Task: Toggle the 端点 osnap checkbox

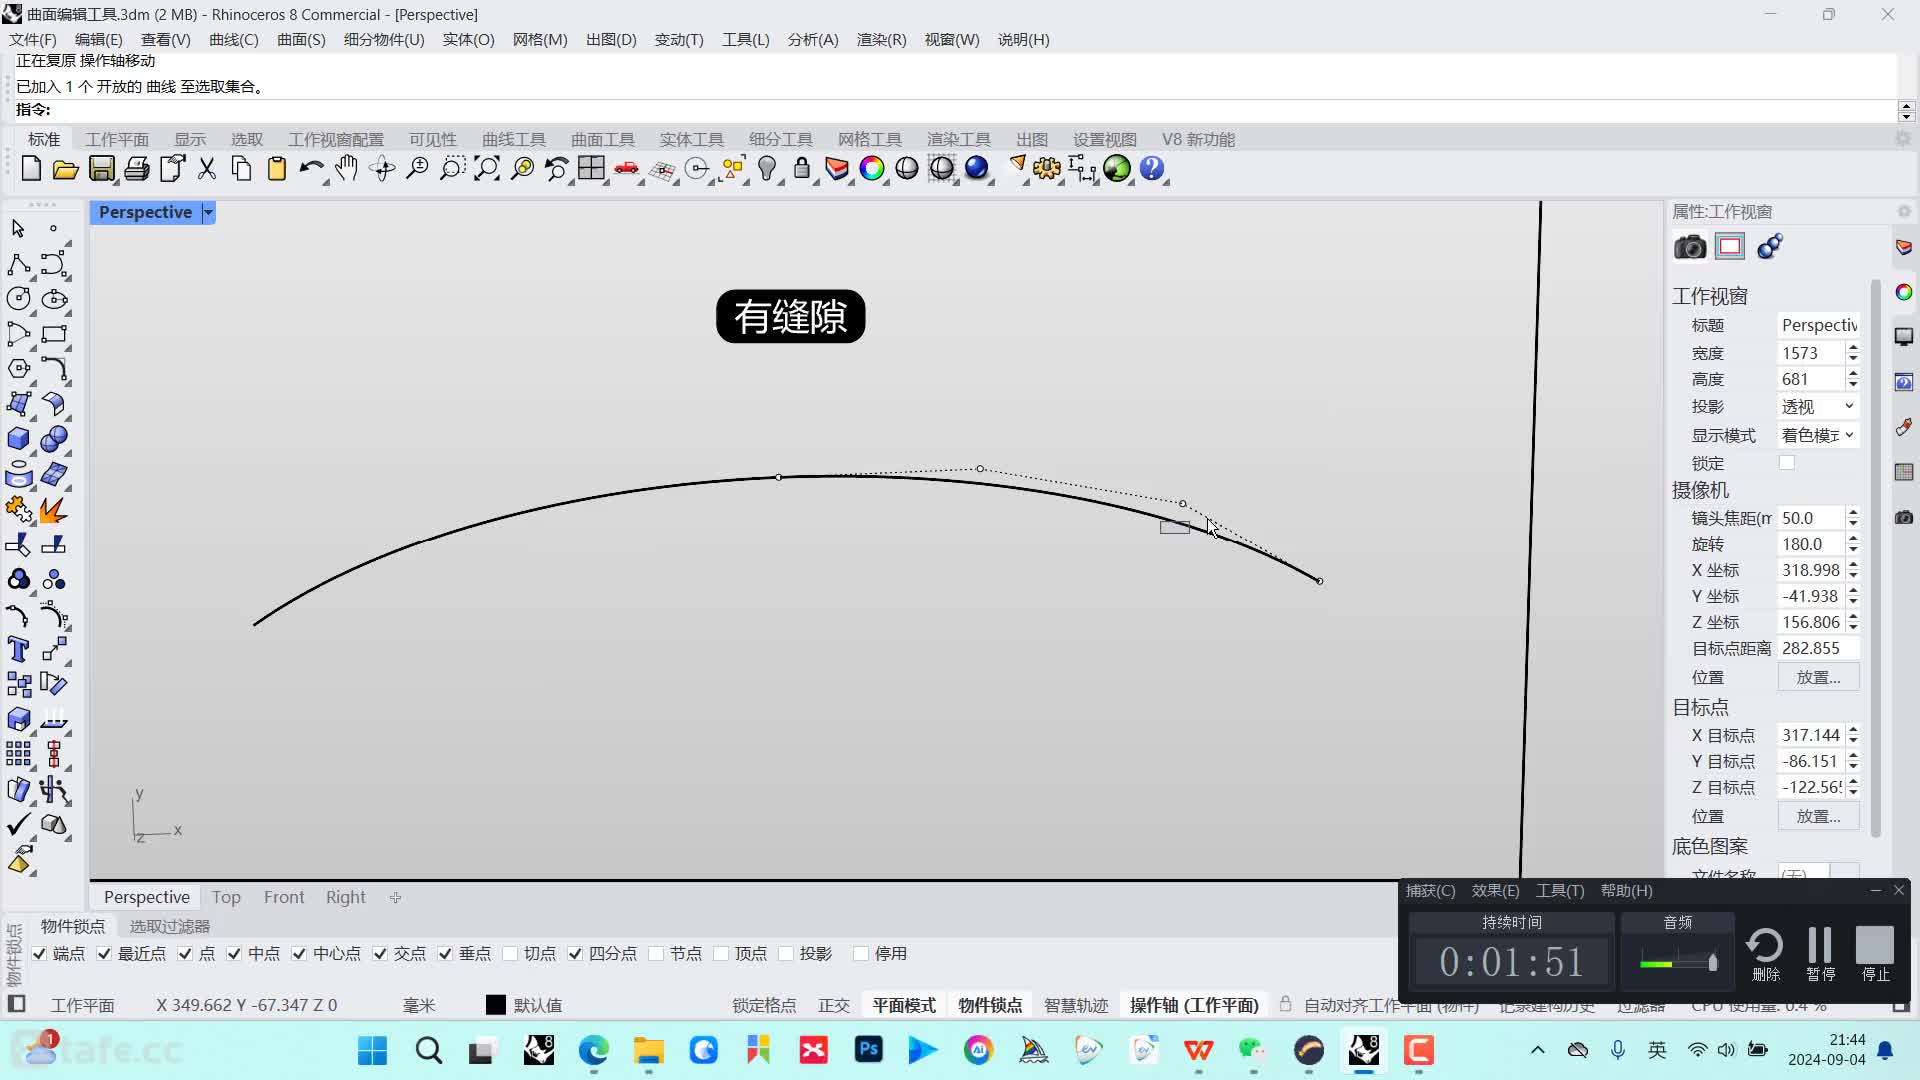Action: pos(39,954)
